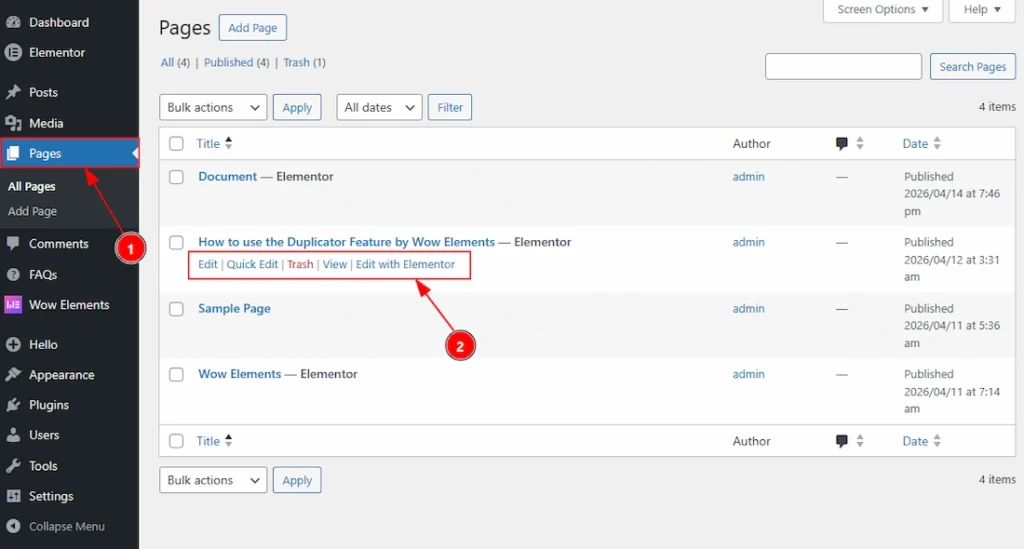1024x549 pixels.
Task: Click comments bubble icon in table header
Action: pyautogui.click(x=842, y=144)
